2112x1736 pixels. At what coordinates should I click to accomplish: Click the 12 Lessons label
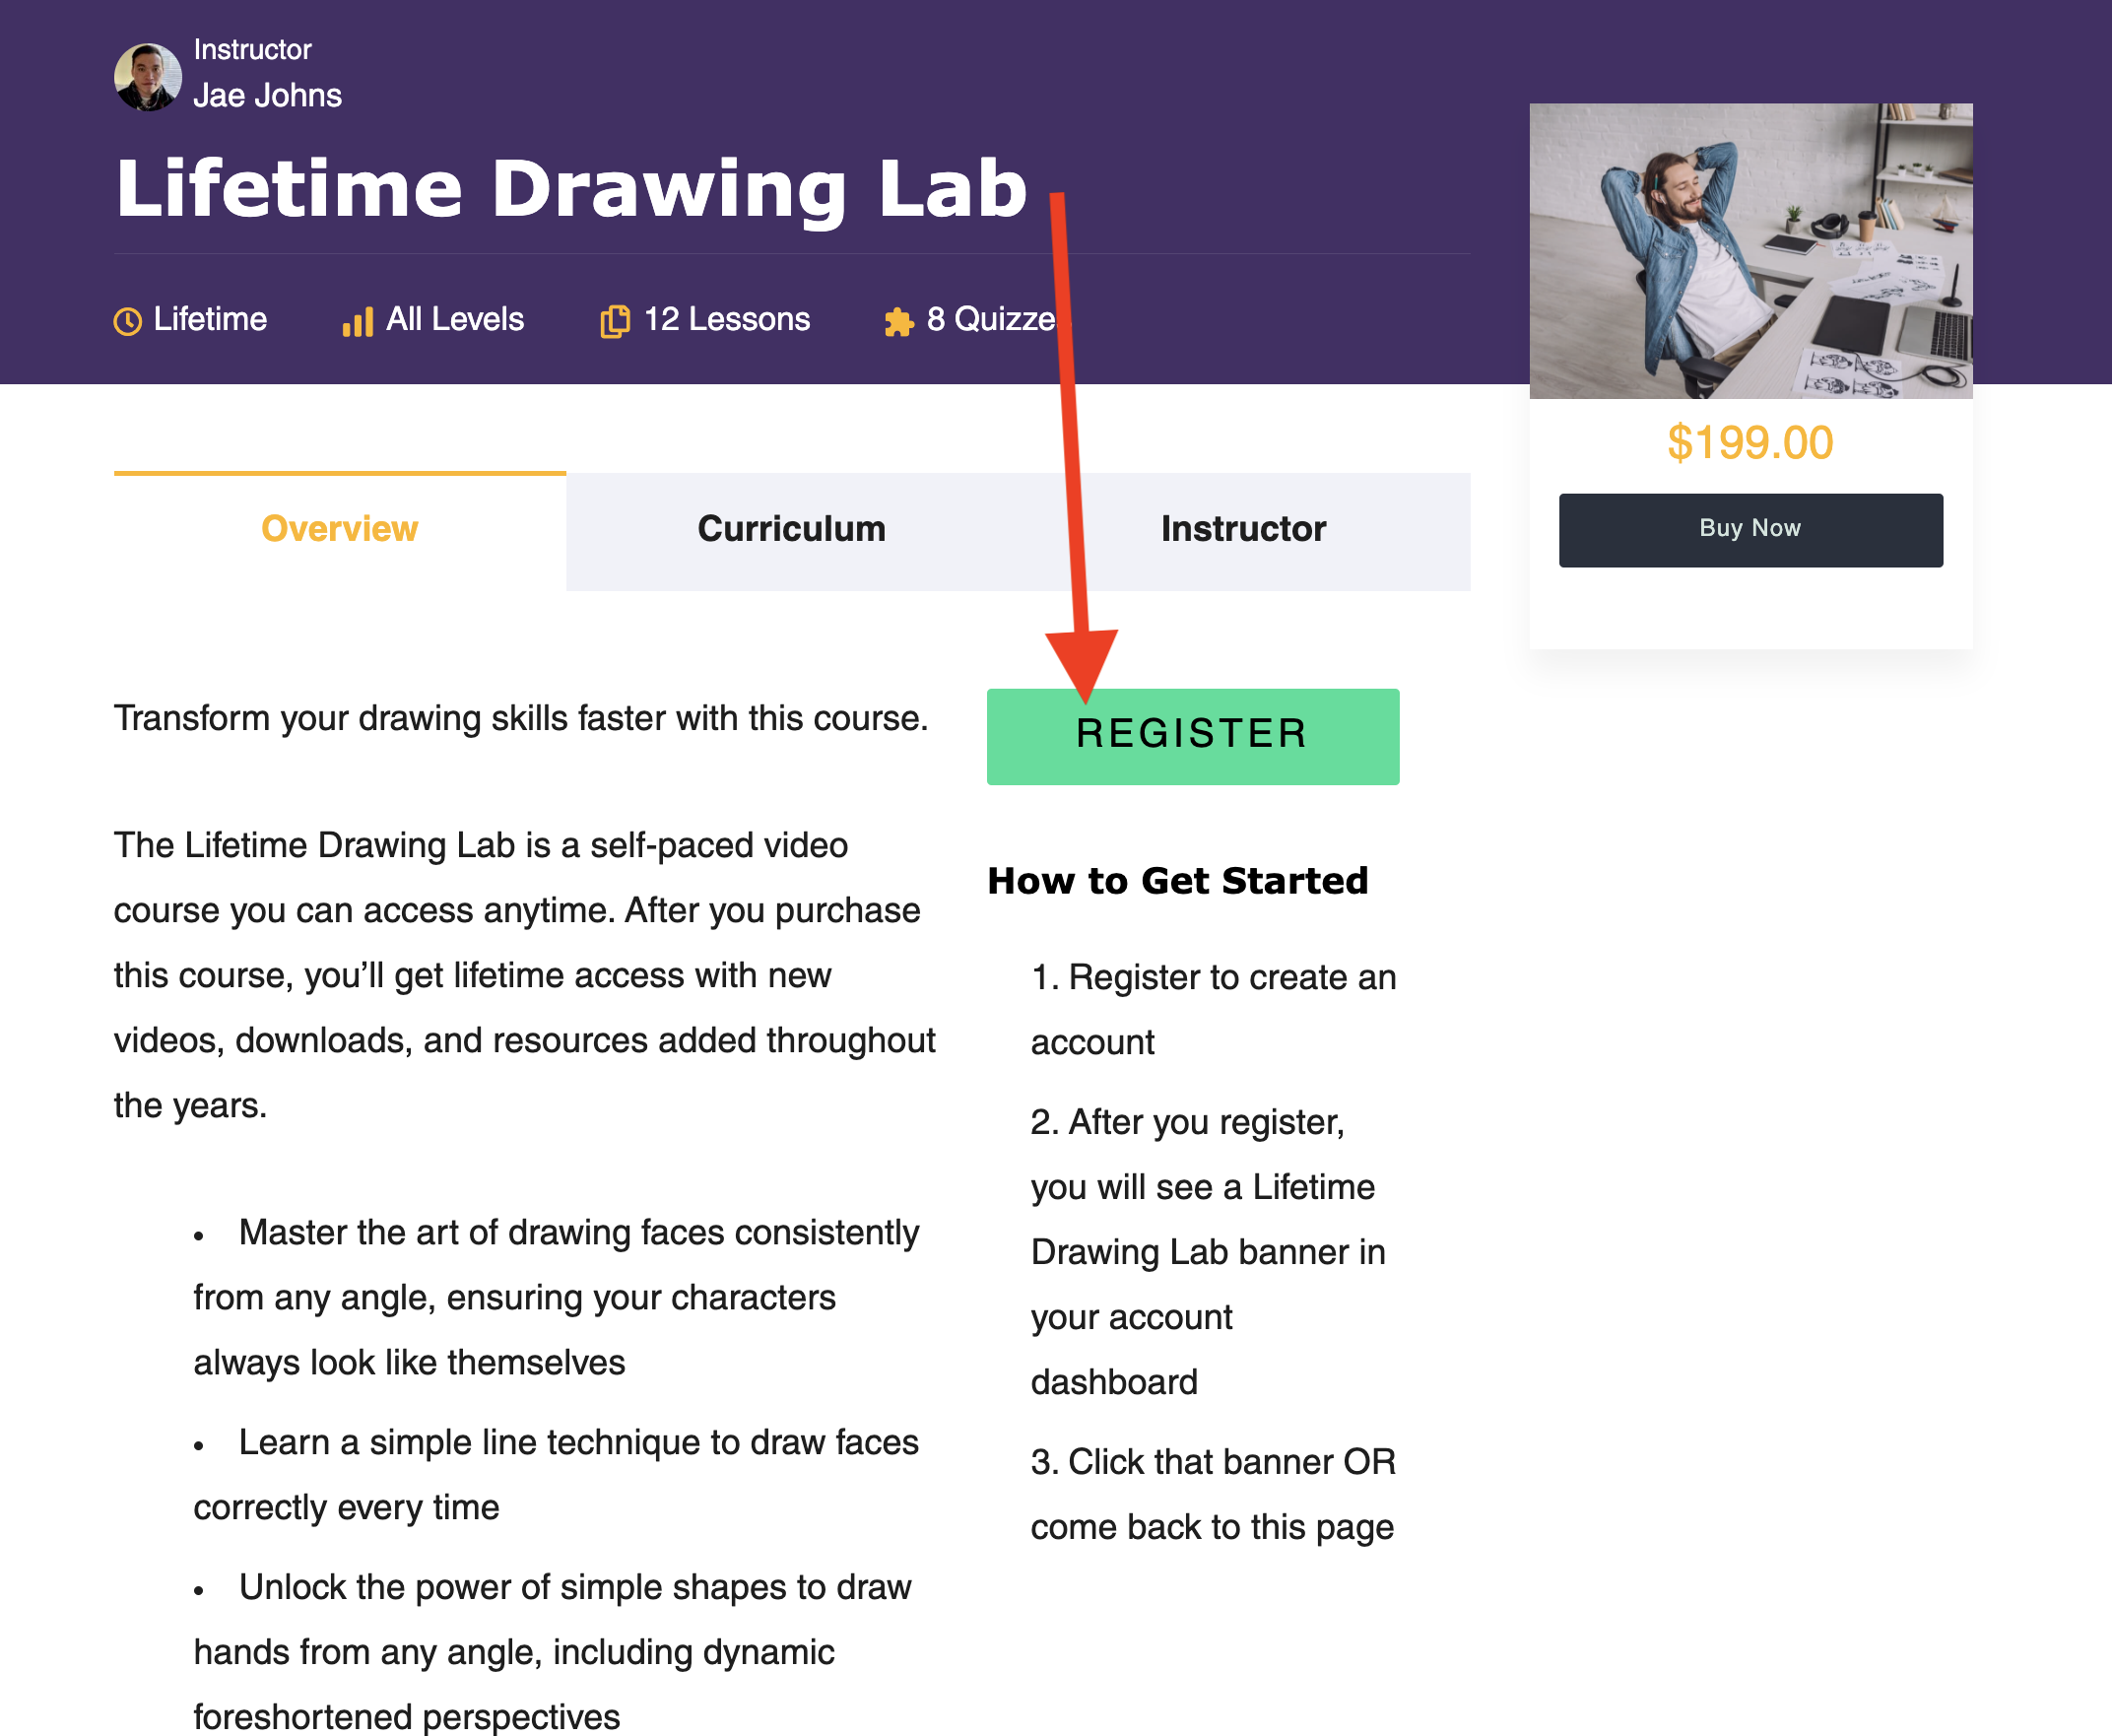[x=727, y=319]
